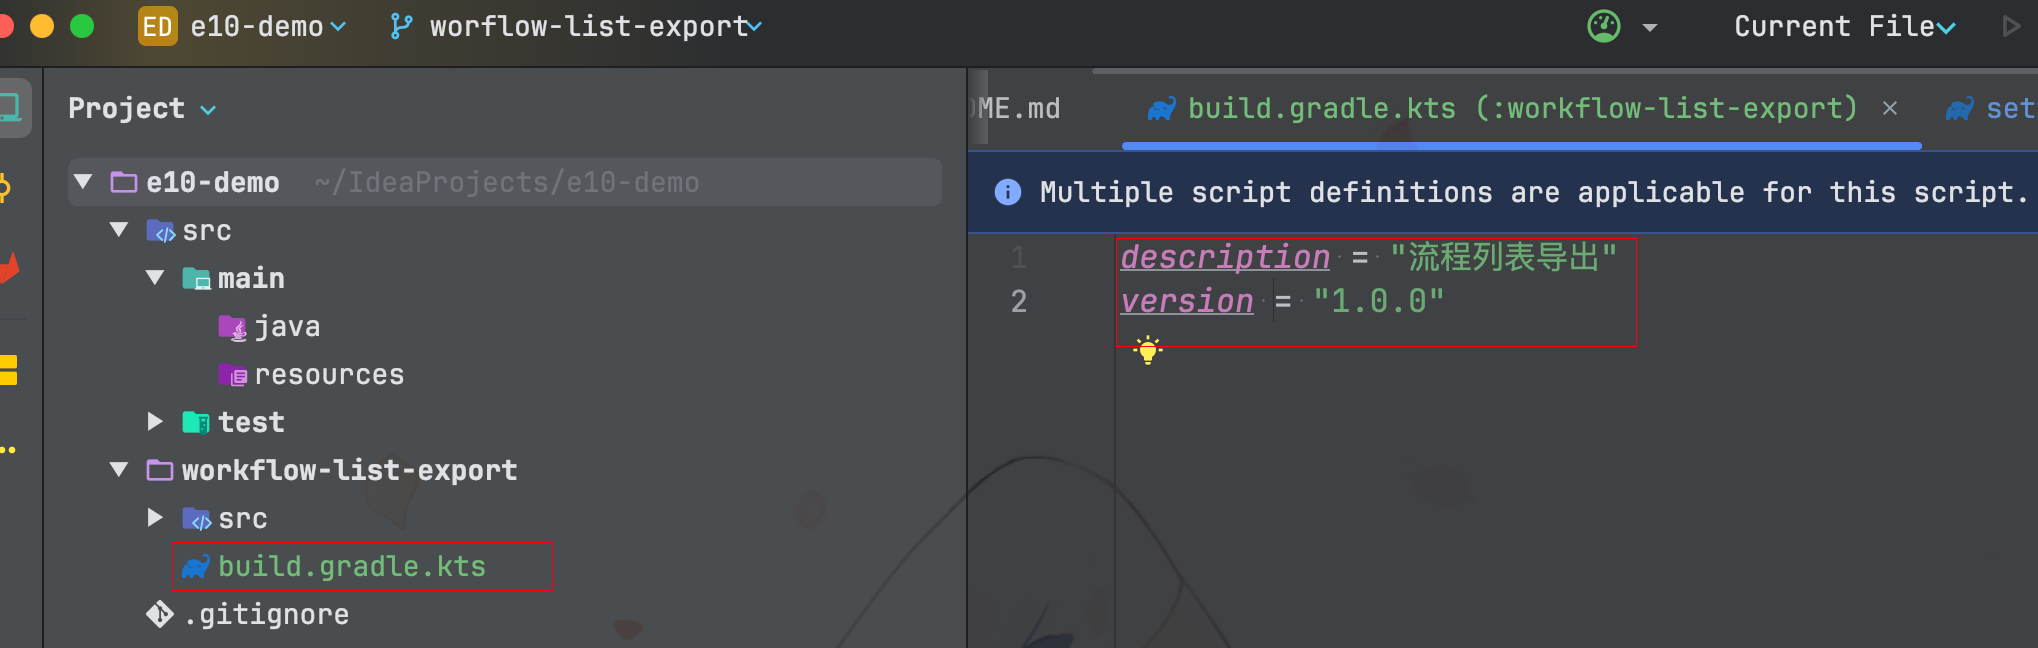Click the Git branch icon in title bar
This screenshot has height=648, width=2038.
pos(401,26)
